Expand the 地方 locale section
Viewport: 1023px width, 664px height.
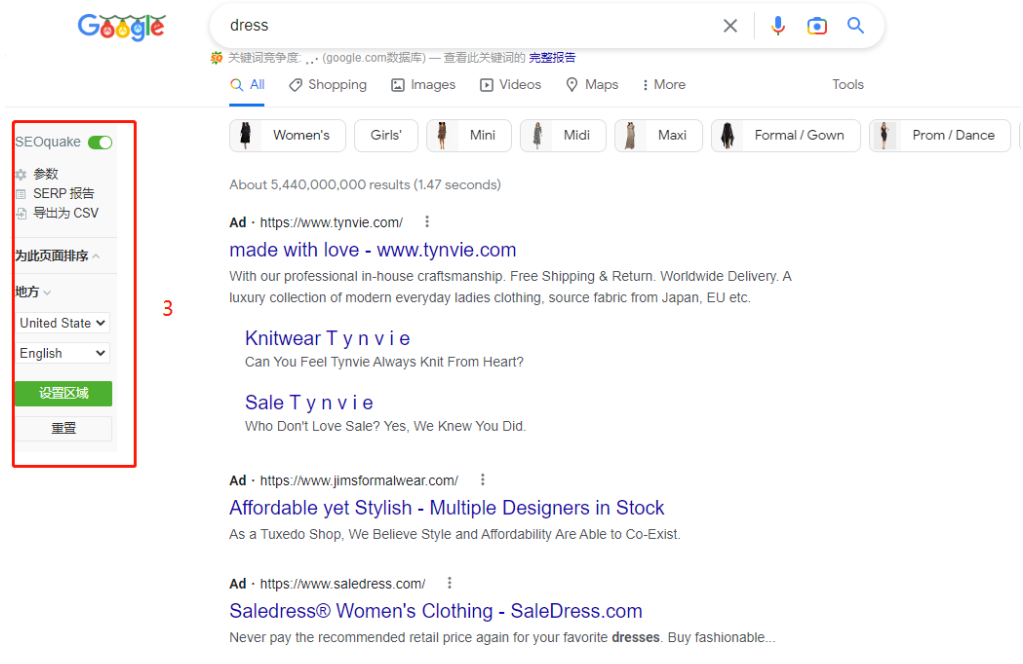click(x=33, y=292)
